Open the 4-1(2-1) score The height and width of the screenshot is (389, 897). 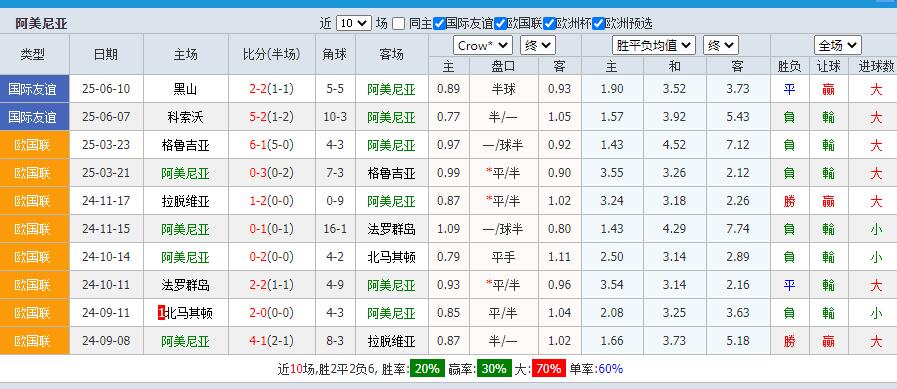[271, 342]
